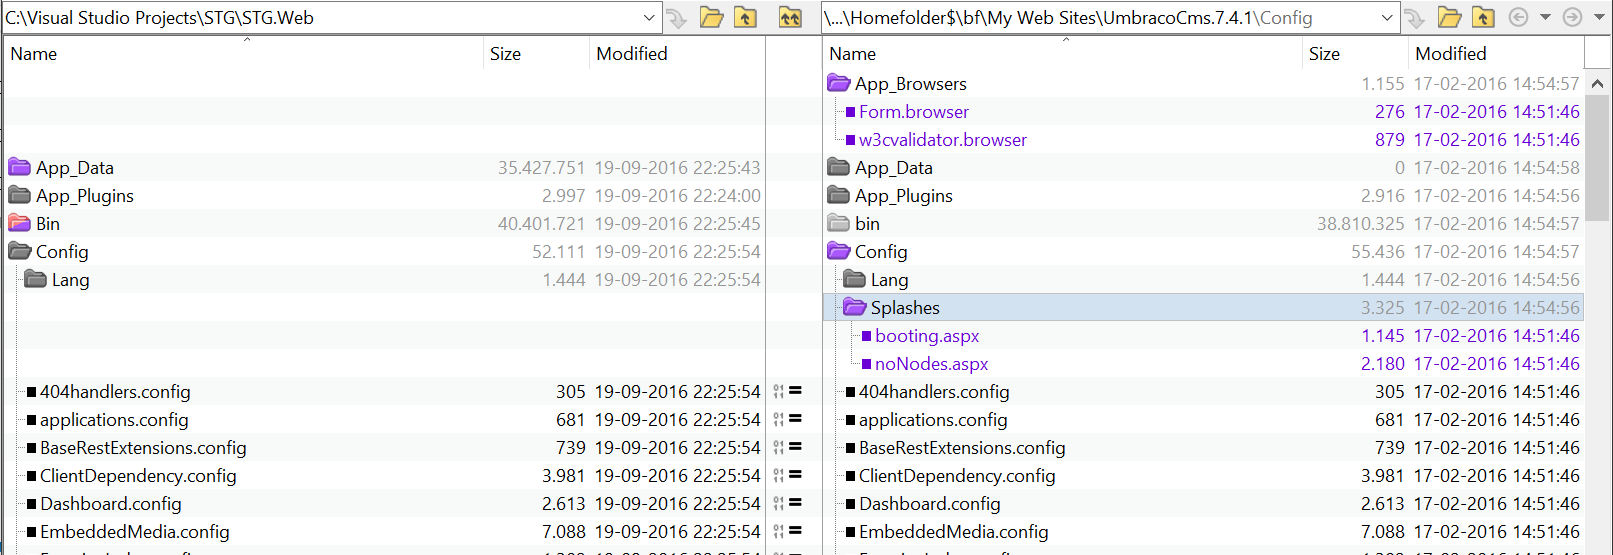Screen dimensions: 1613x555
Task: Click size 38.810.325 of right bin folder
Action: click(x=1360, y=224)
